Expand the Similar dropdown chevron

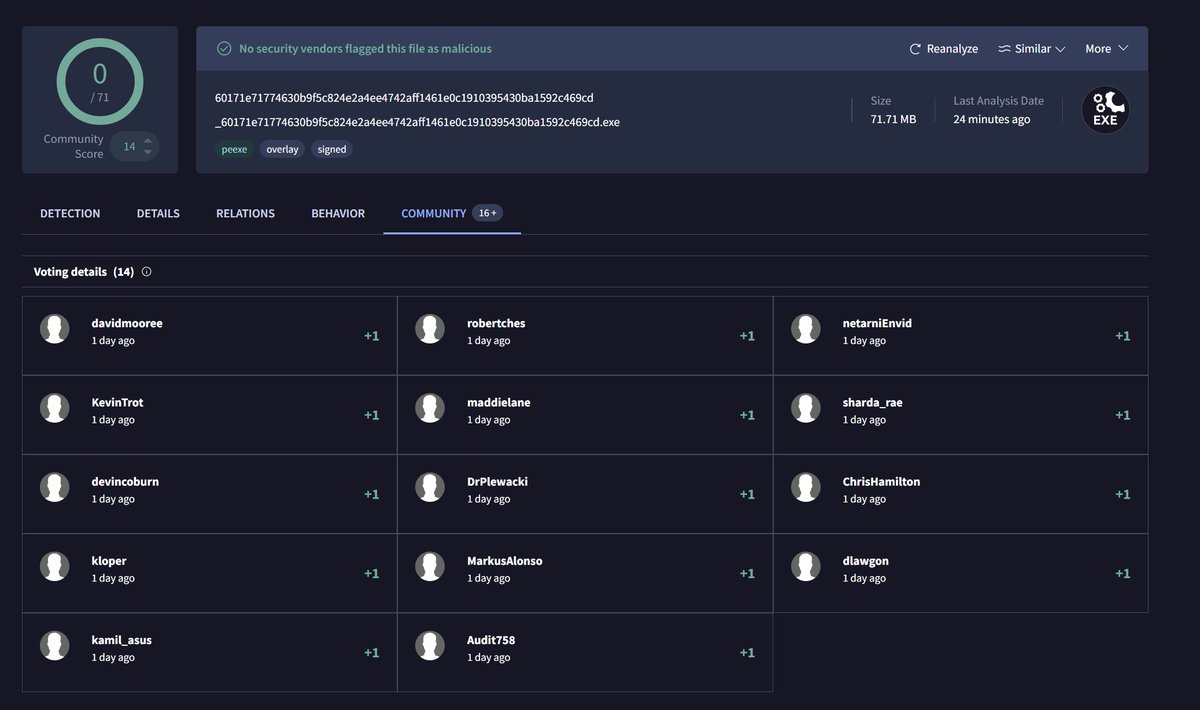point(1060,49)
